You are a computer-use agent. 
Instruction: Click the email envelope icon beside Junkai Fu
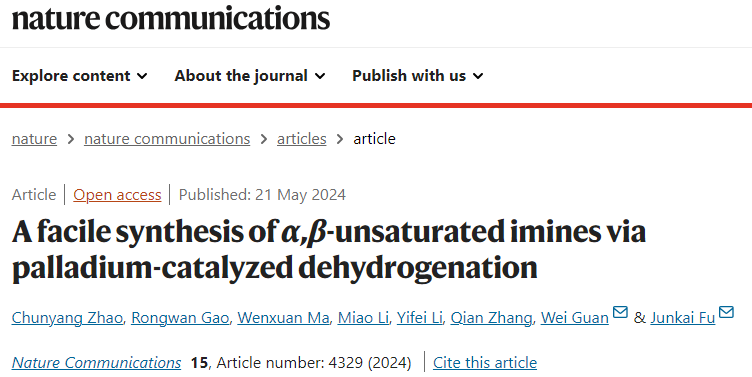(x=727, y=312)
